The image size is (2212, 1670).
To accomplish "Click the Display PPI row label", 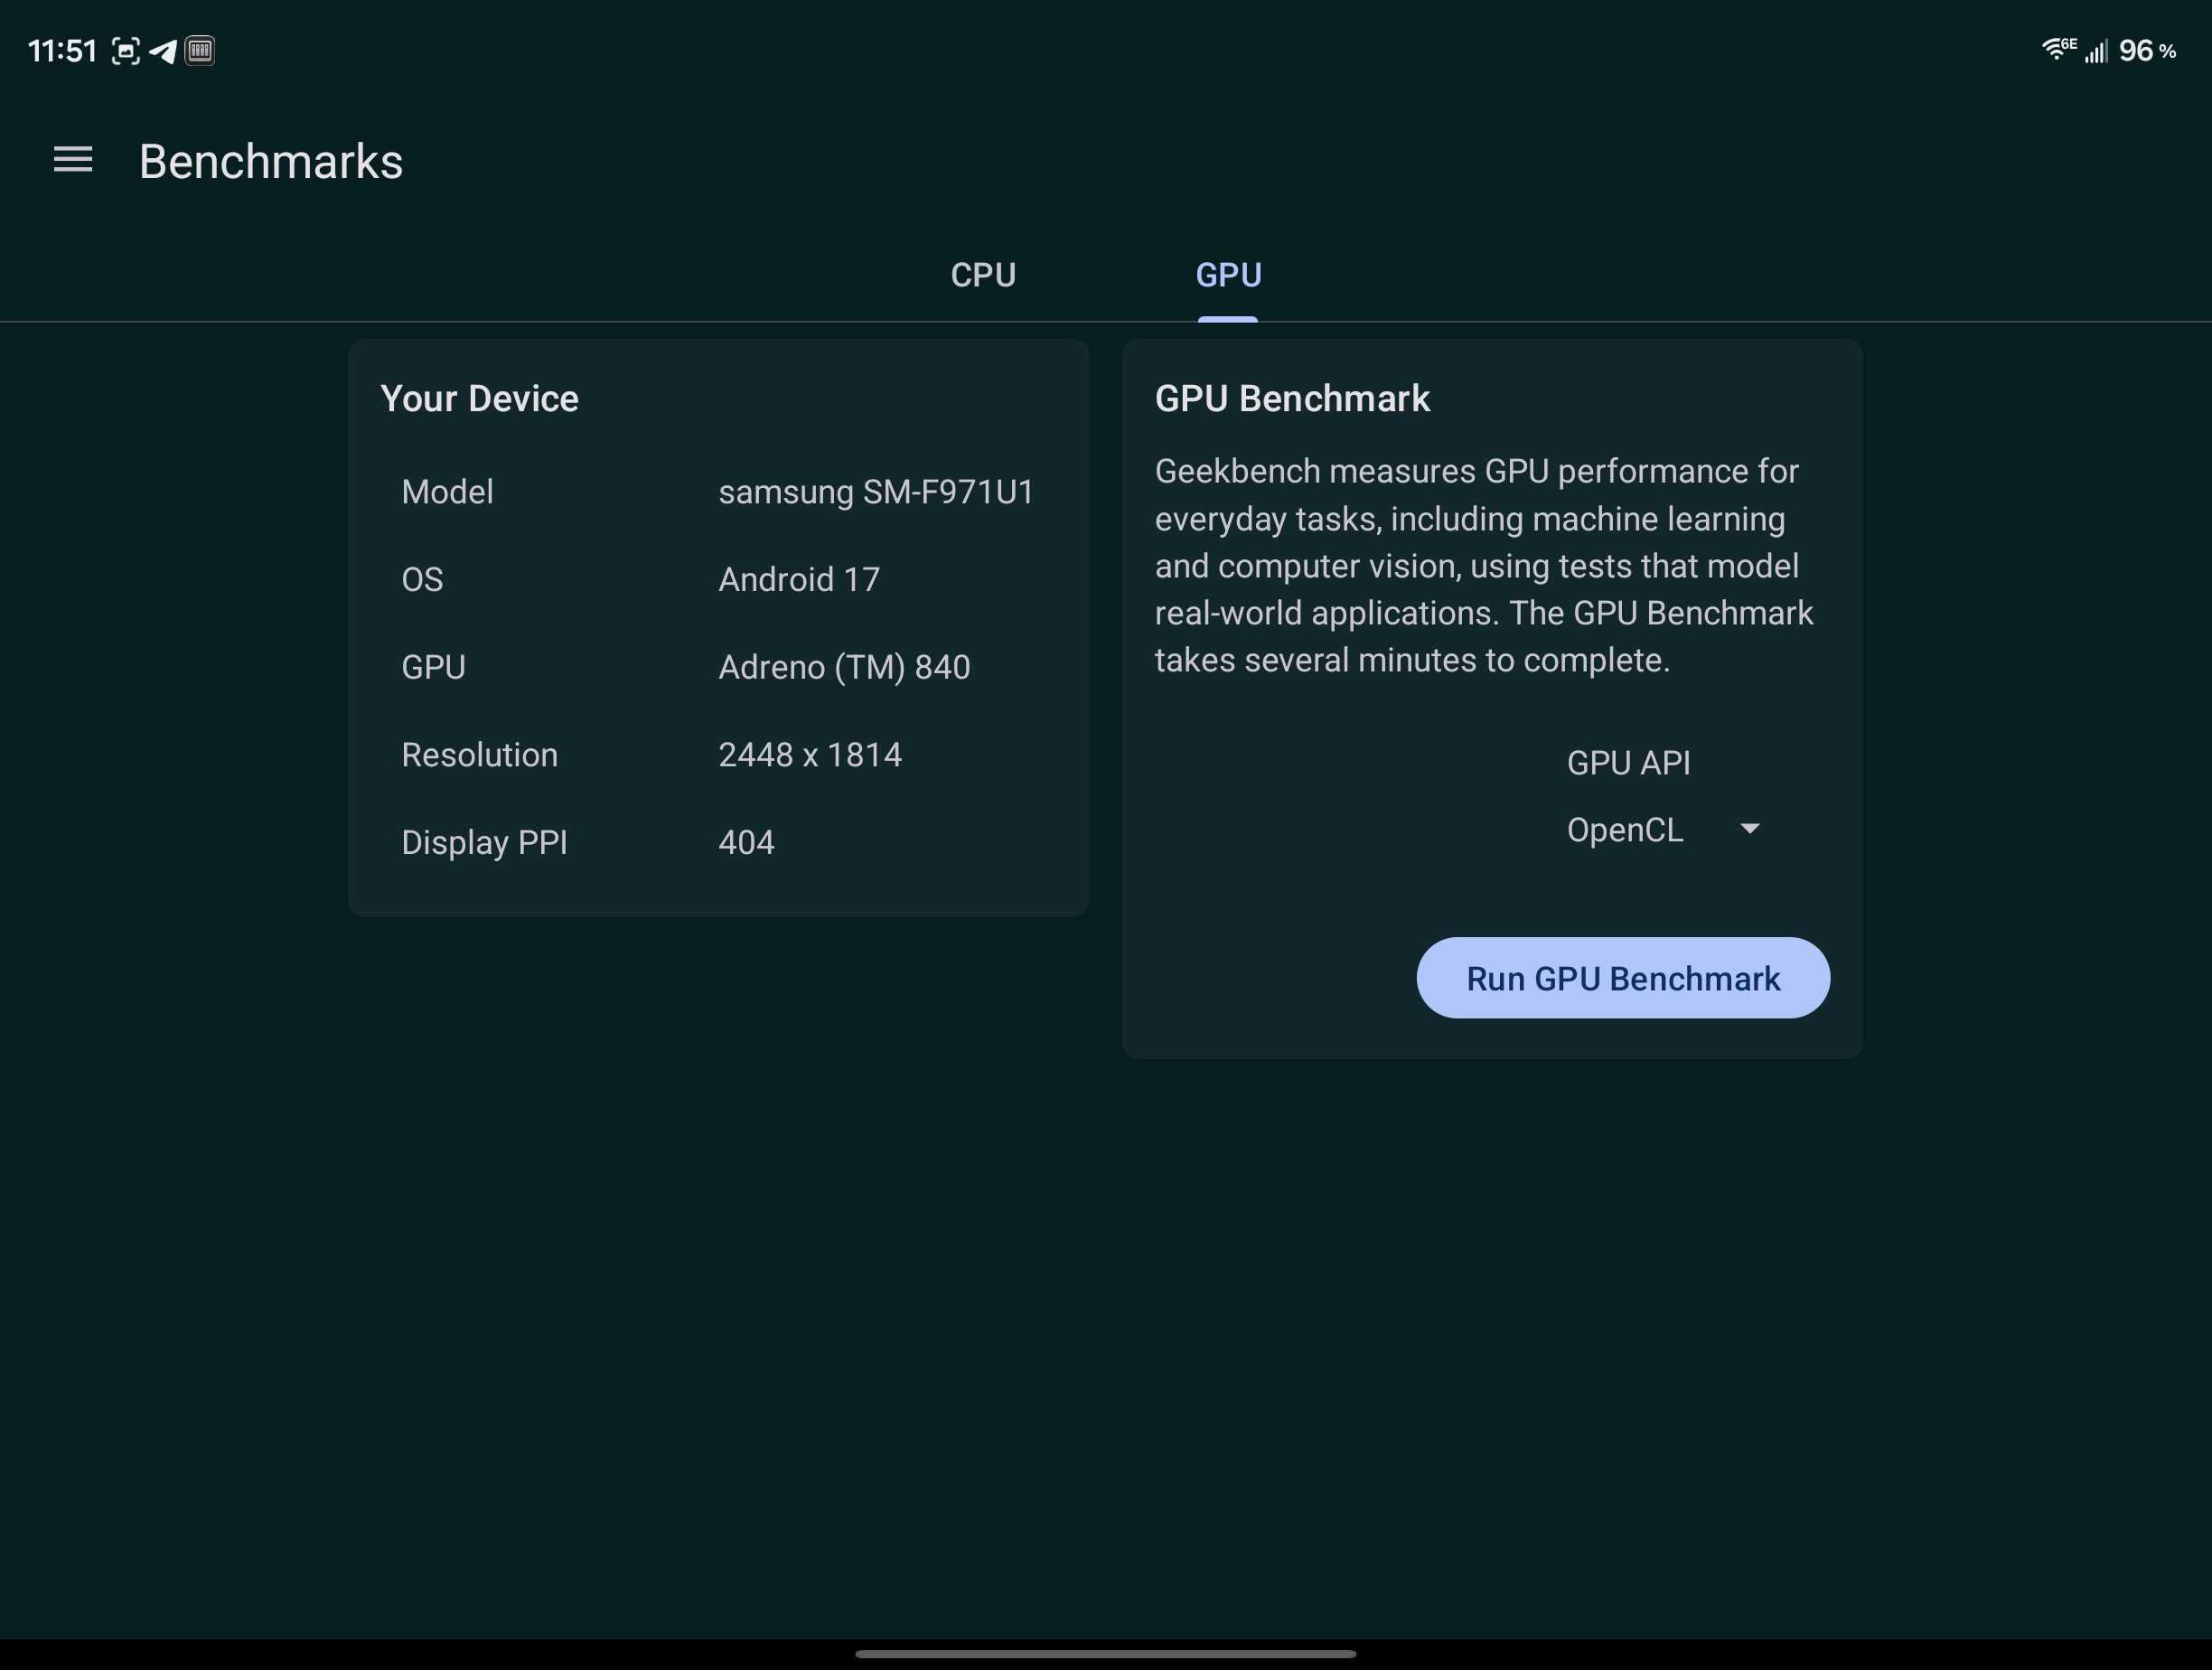I will (484, 843).
